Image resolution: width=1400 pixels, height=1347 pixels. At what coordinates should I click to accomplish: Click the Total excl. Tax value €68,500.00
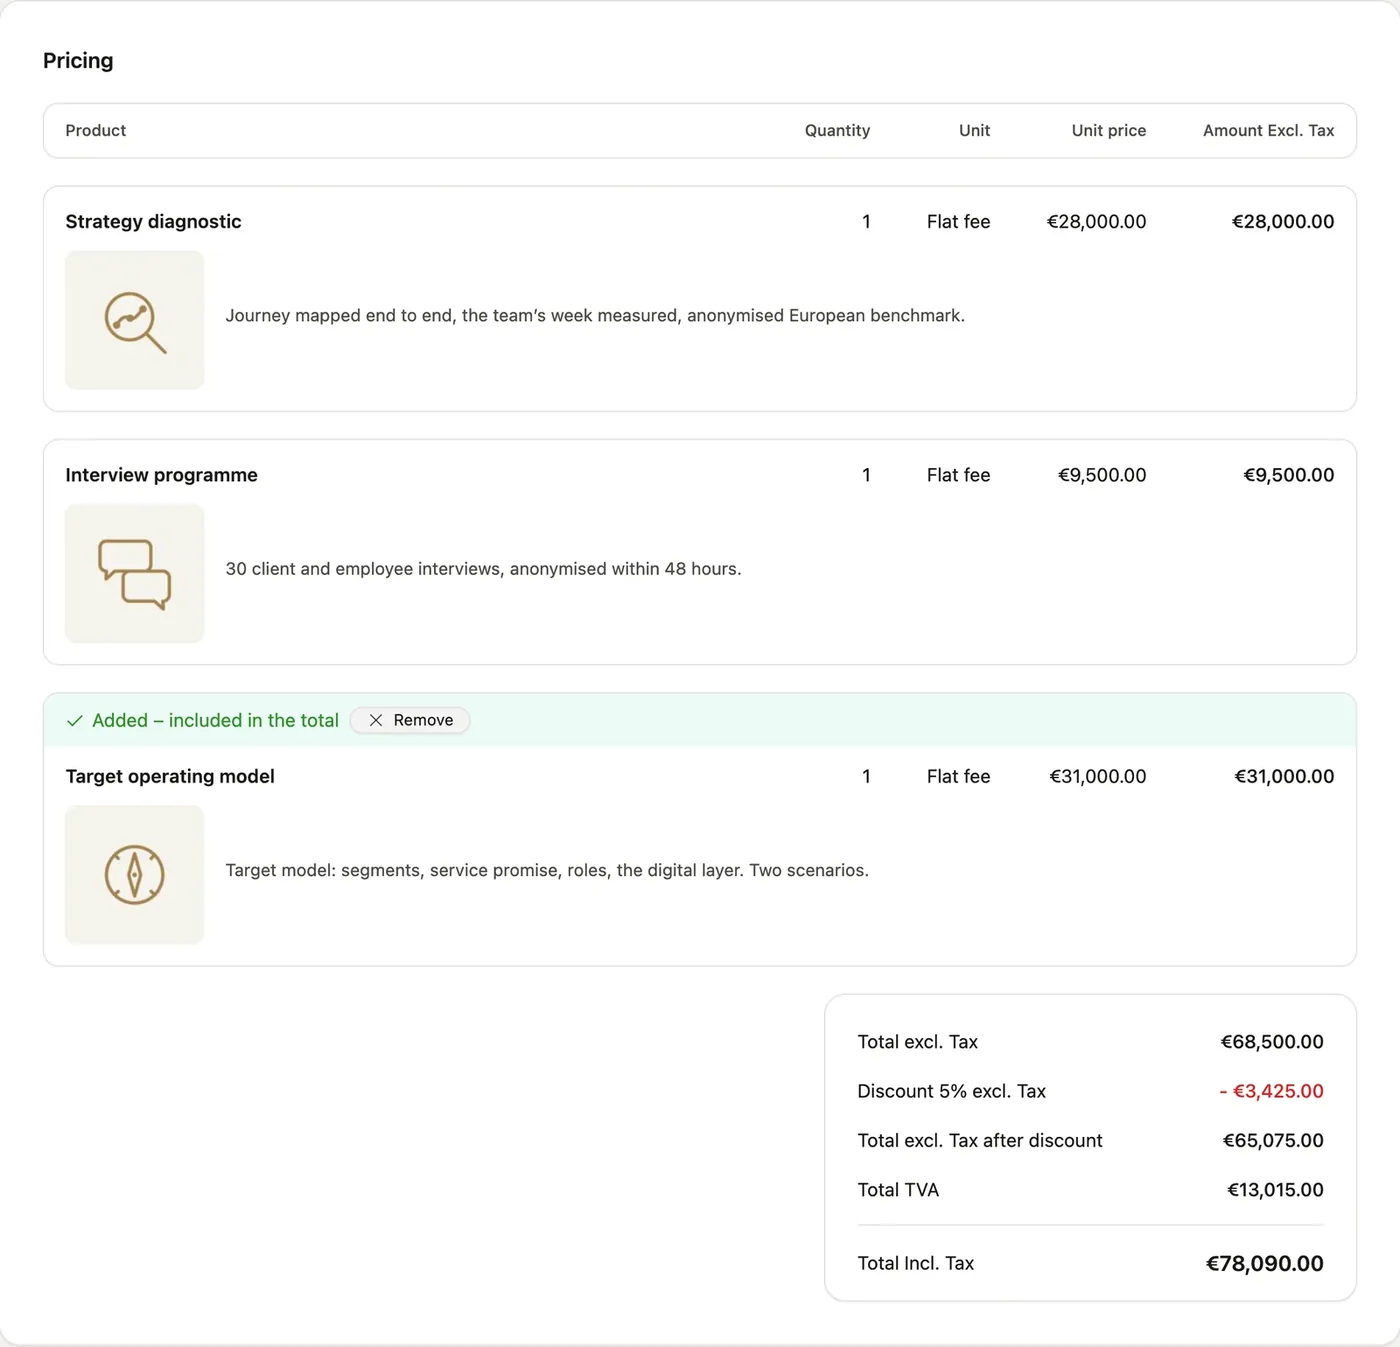(x=1272, y=1042)
